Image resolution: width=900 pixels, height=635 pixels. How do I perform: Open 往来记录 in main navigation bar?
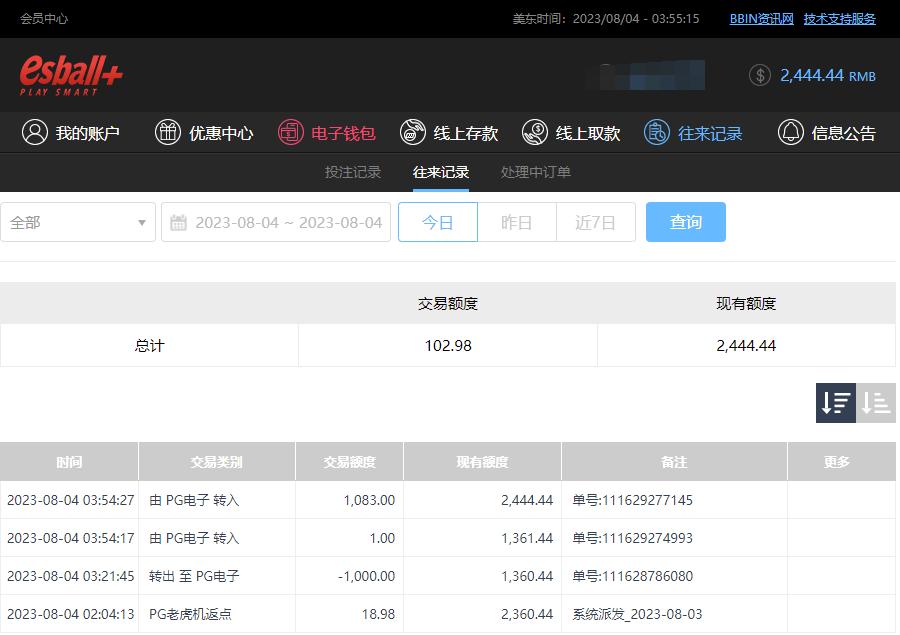coord(693,133)
